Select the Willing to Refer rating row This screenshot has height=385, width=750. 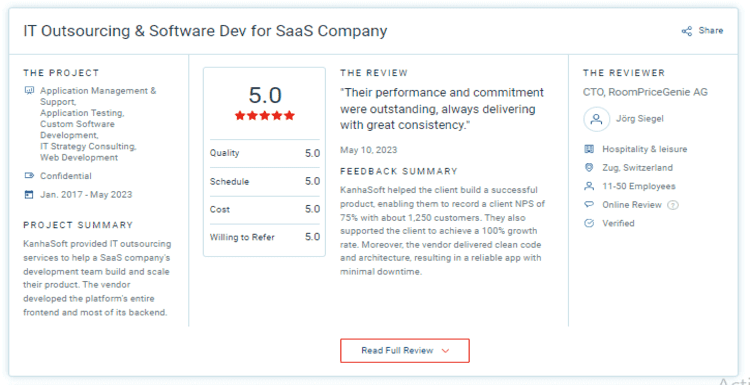point(265,237)
